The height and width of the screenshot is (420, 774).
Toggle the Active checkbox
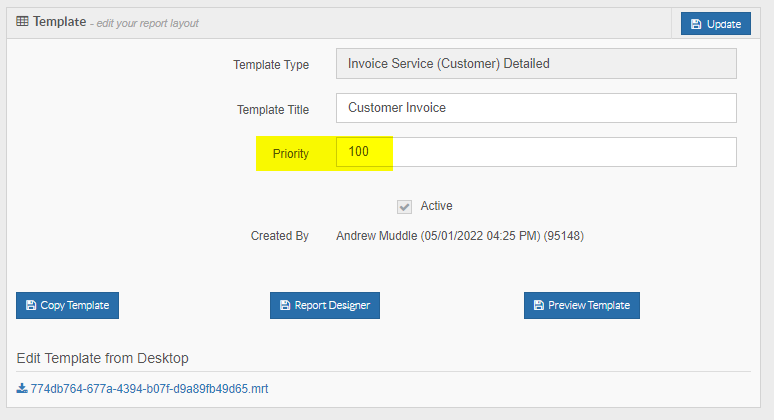(404, 207)
